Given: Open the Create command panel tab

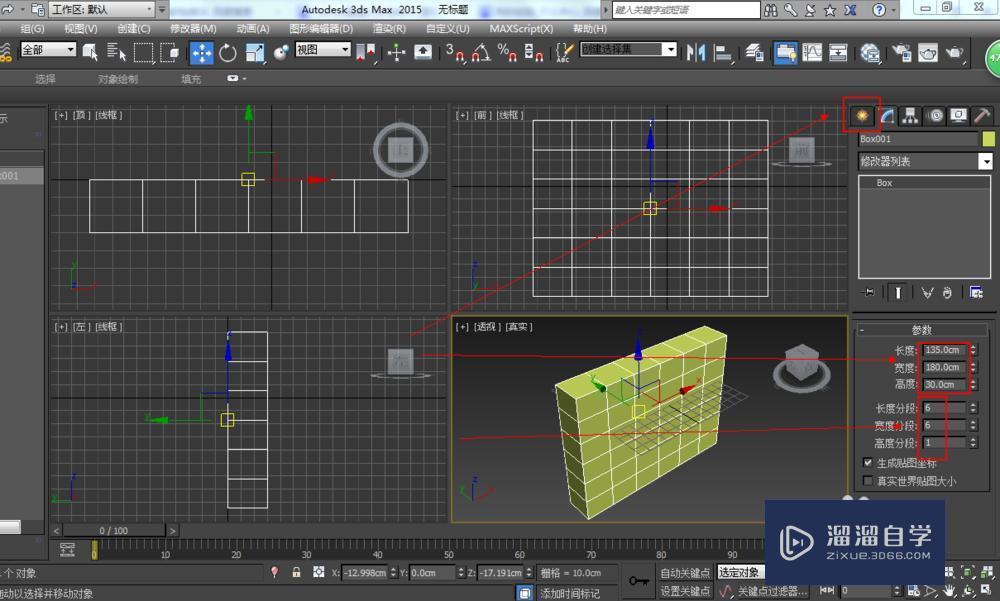Looking at the screenshot, I should [x=862, y=115].
